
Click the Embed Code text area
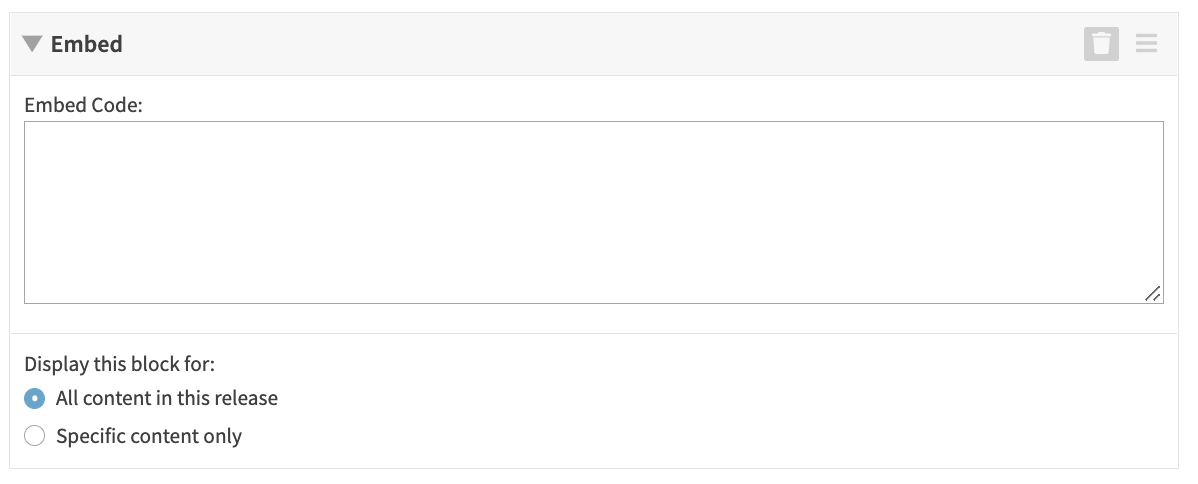(593, 212)
